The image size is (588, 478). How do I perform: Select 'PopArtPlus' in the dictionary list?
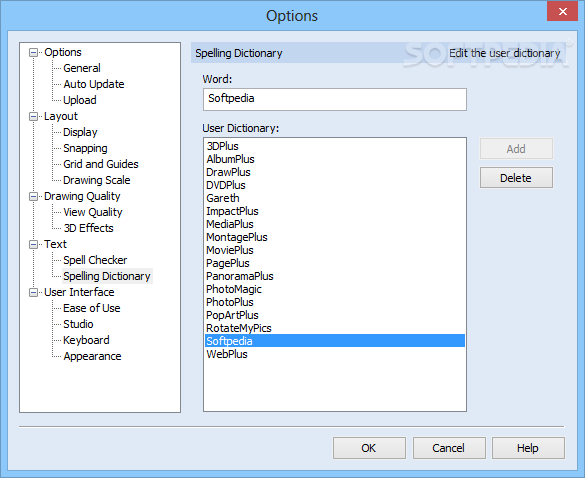tap(334, 315)
